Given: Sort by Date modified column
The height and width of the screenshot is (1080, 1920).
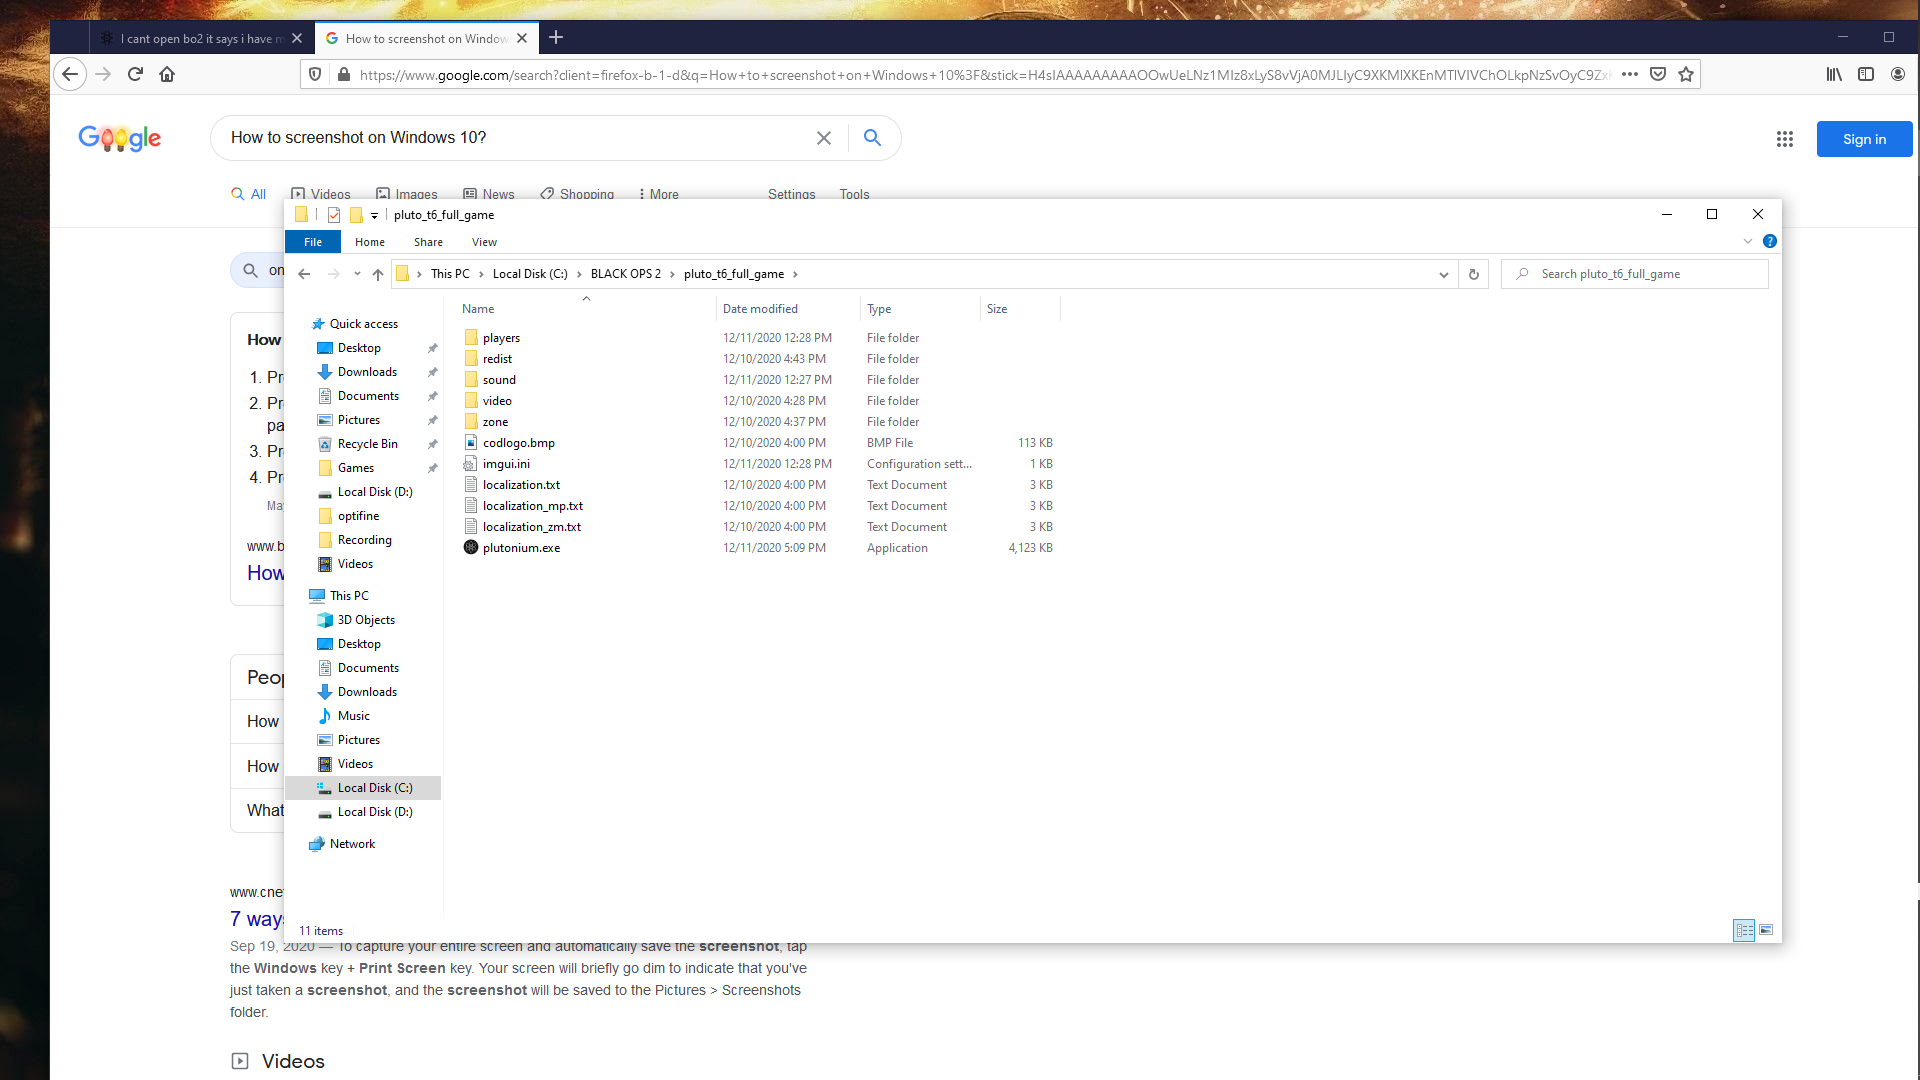Looking at the screenshot, I should click(x=788, y=309).
